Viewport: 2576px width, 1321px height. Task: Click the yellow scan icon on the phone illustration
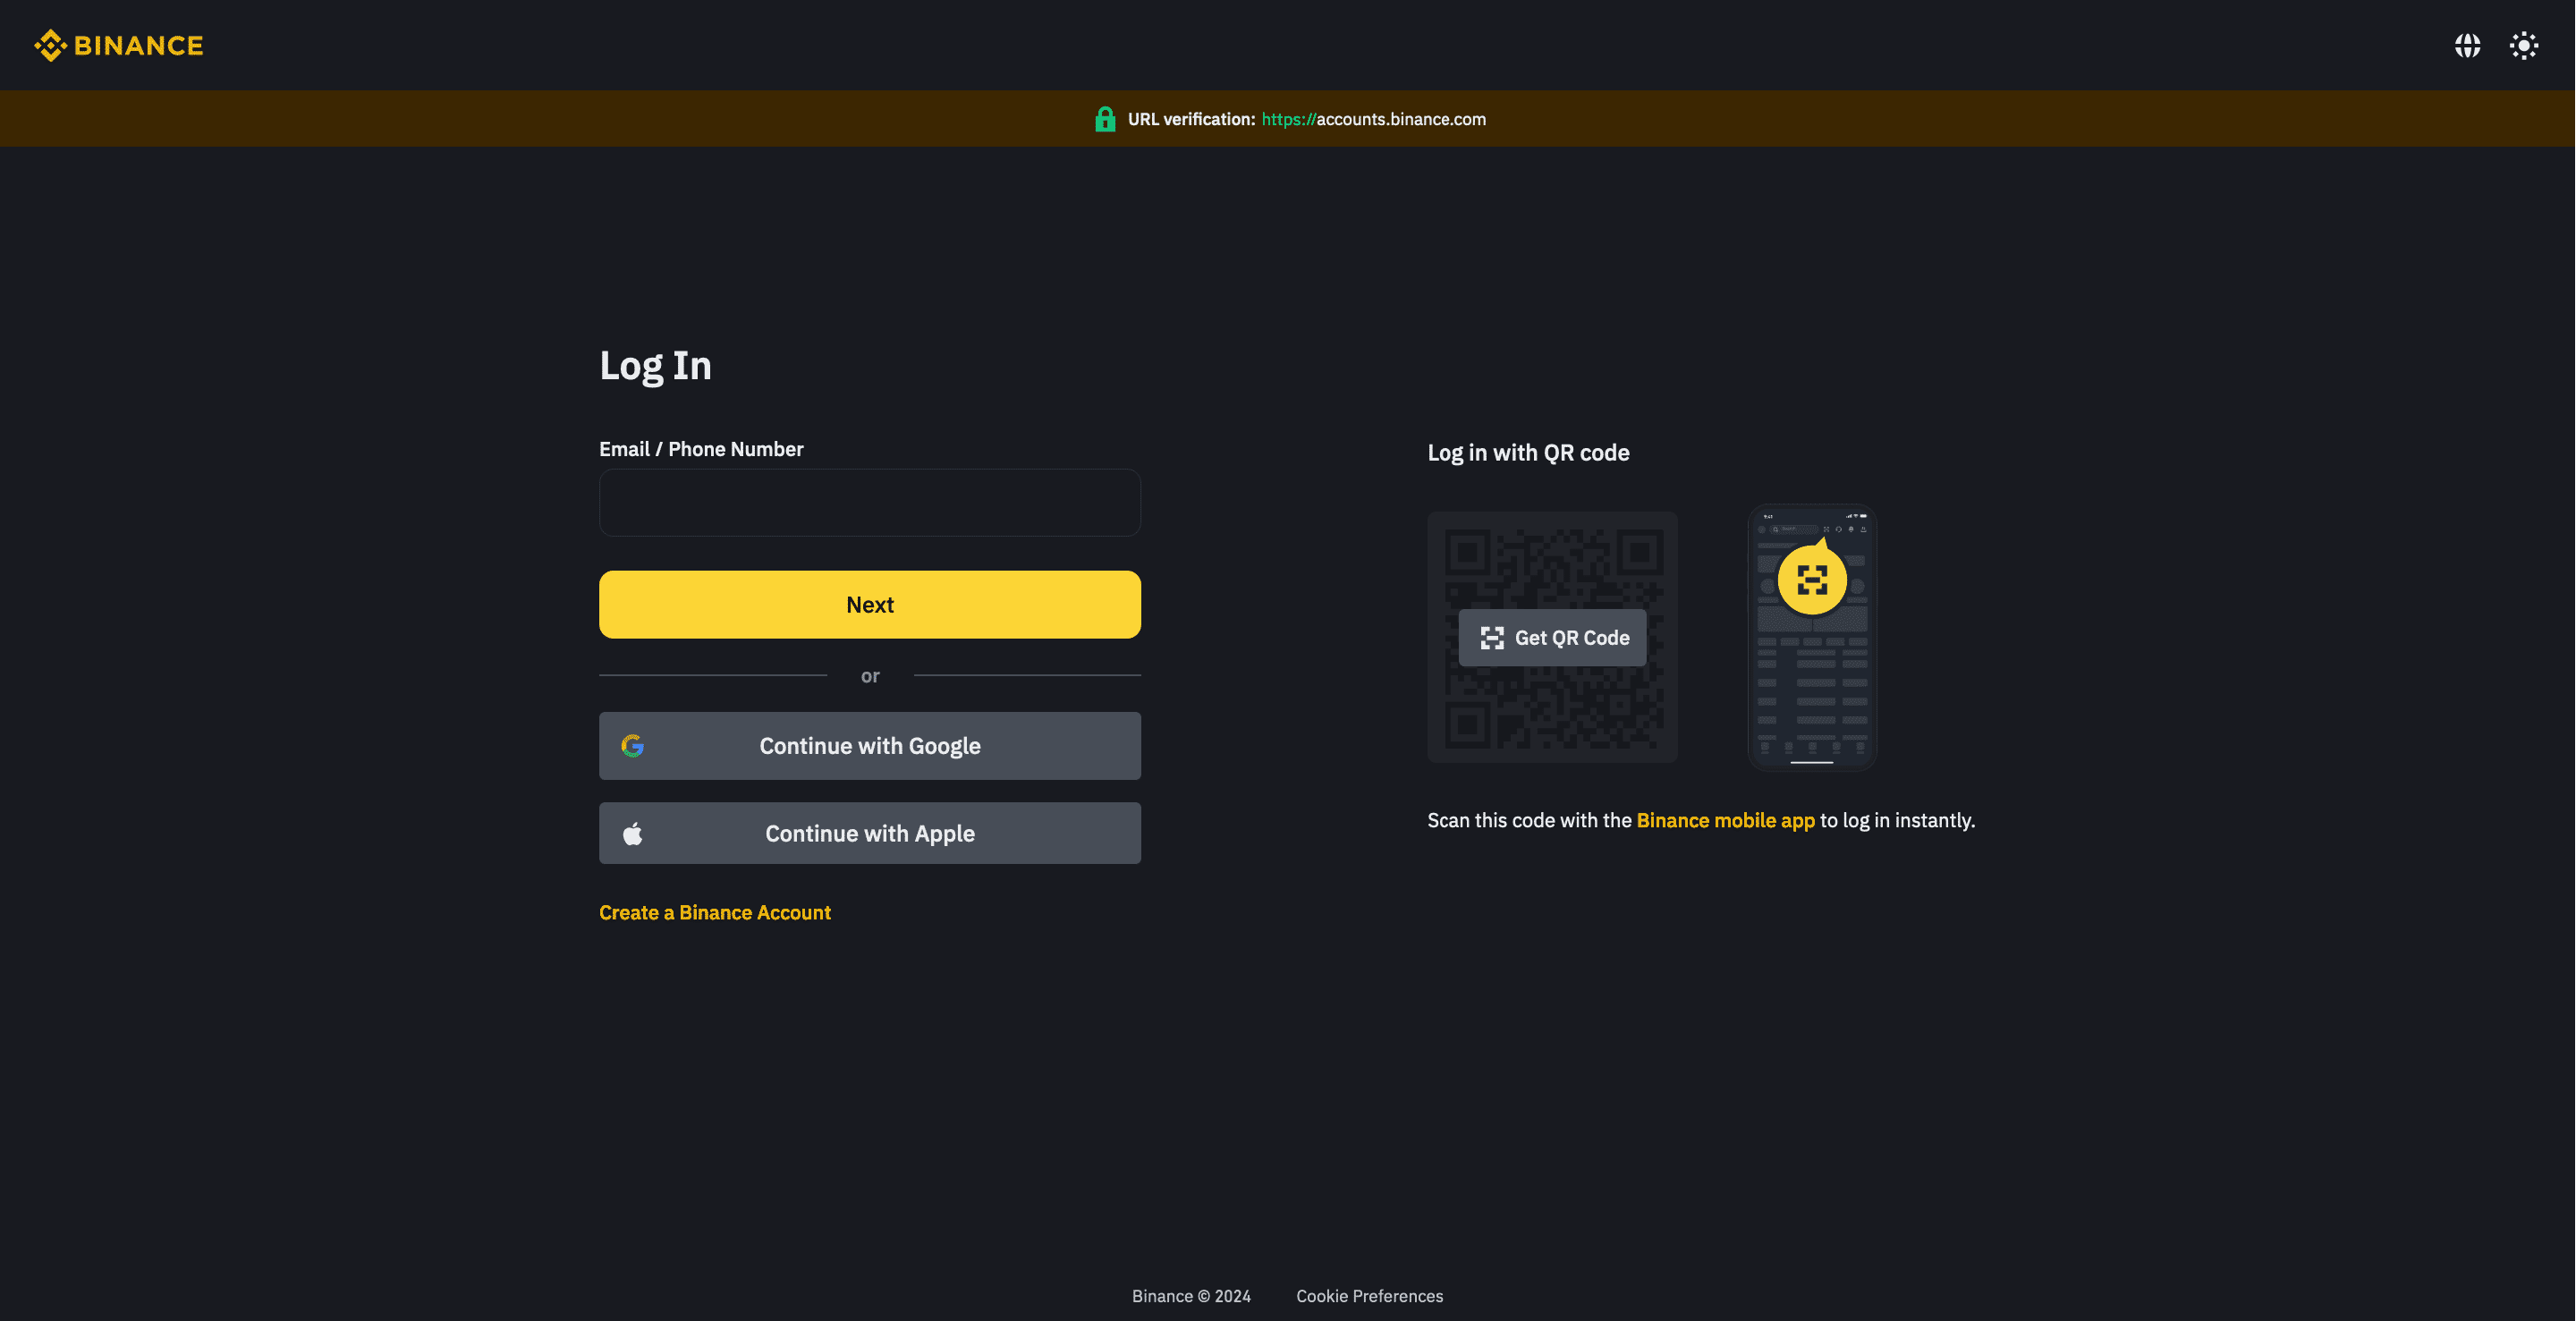[1811, 579]
